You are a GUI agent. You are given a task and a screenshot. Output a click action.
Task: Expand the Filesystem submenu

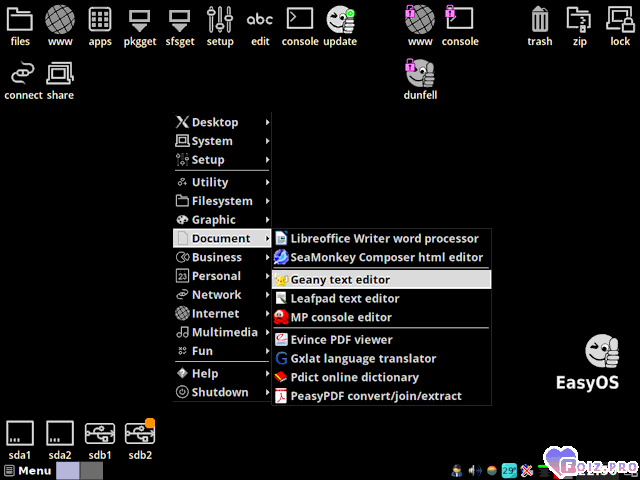tap(222, 201)
